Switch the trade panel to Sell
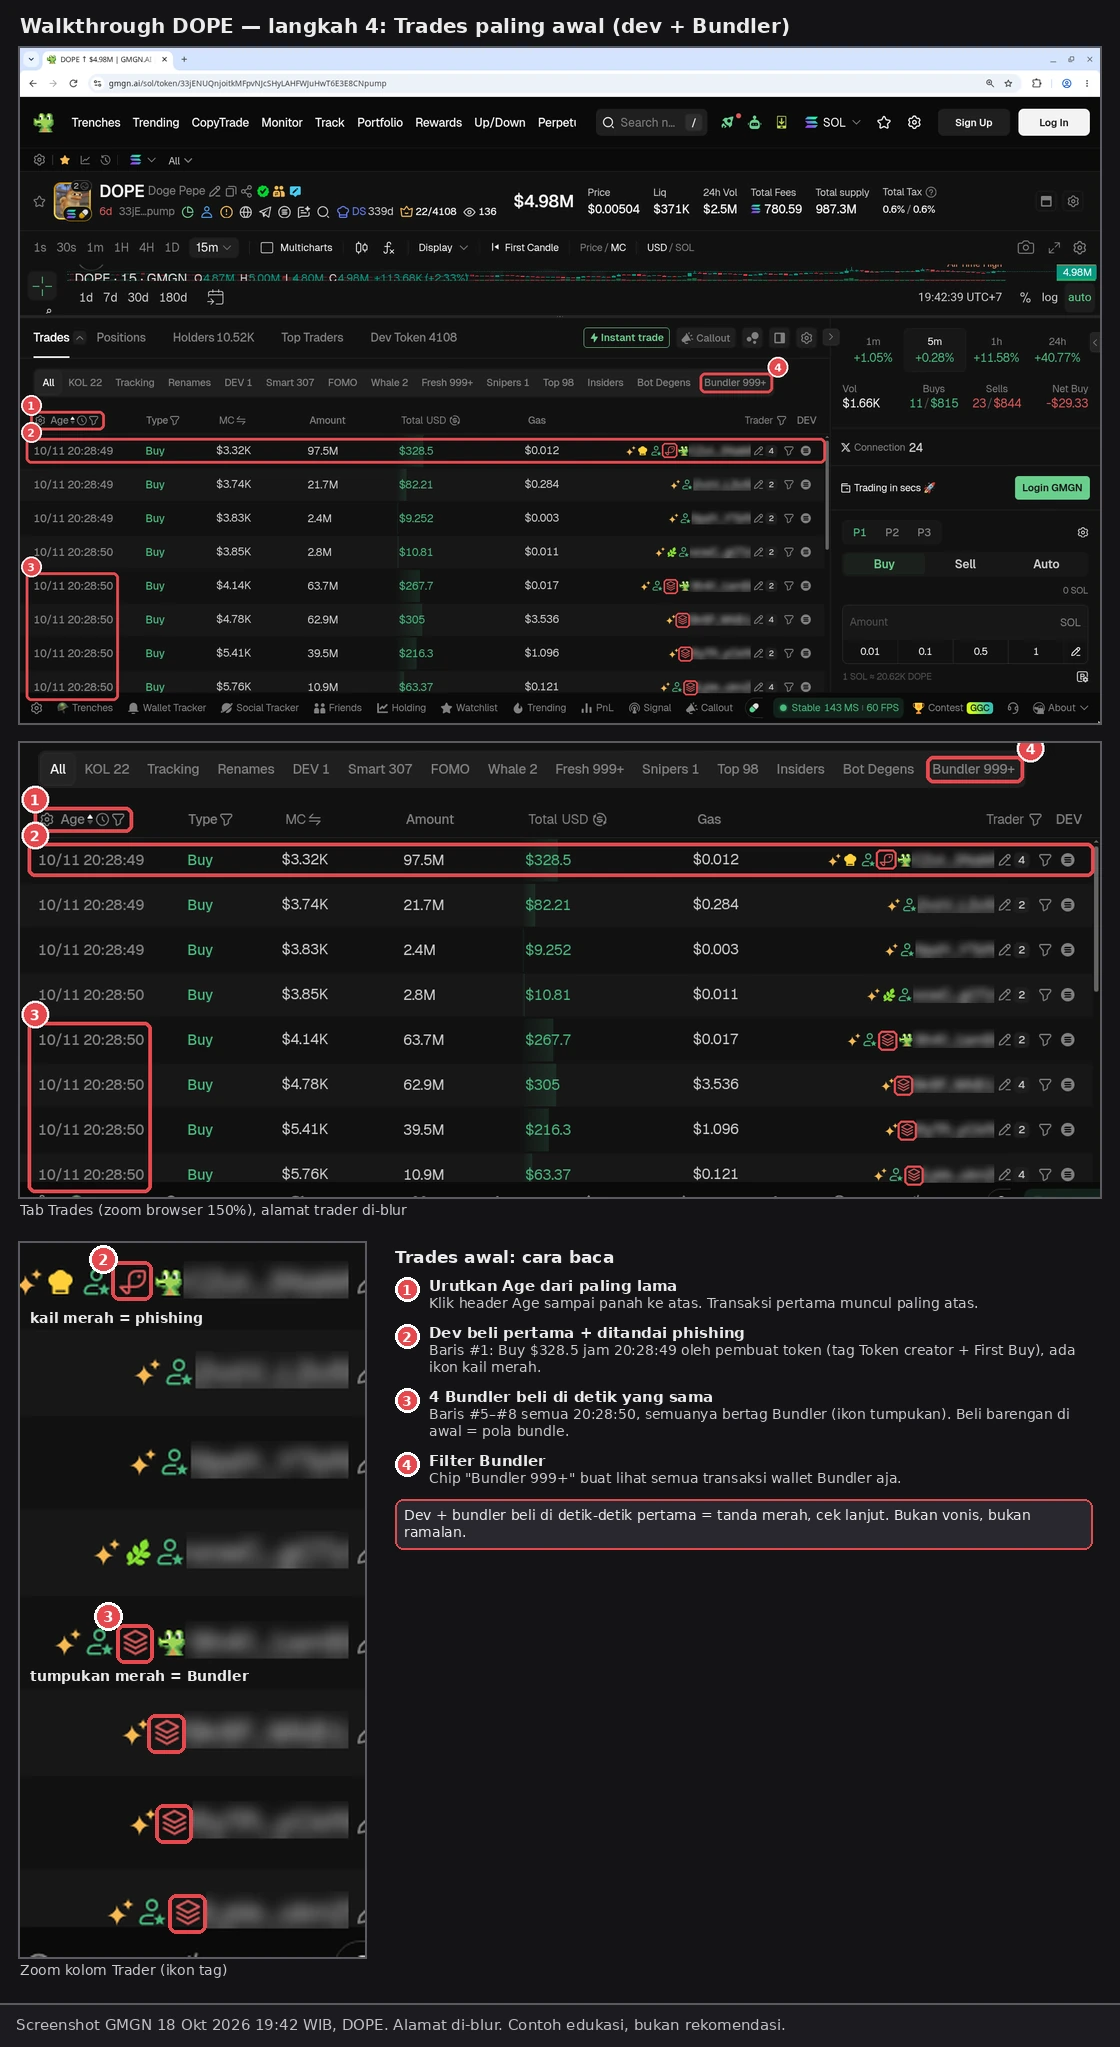Image resolution: width=1120 pixels, height=2047 pixels. 965,564
